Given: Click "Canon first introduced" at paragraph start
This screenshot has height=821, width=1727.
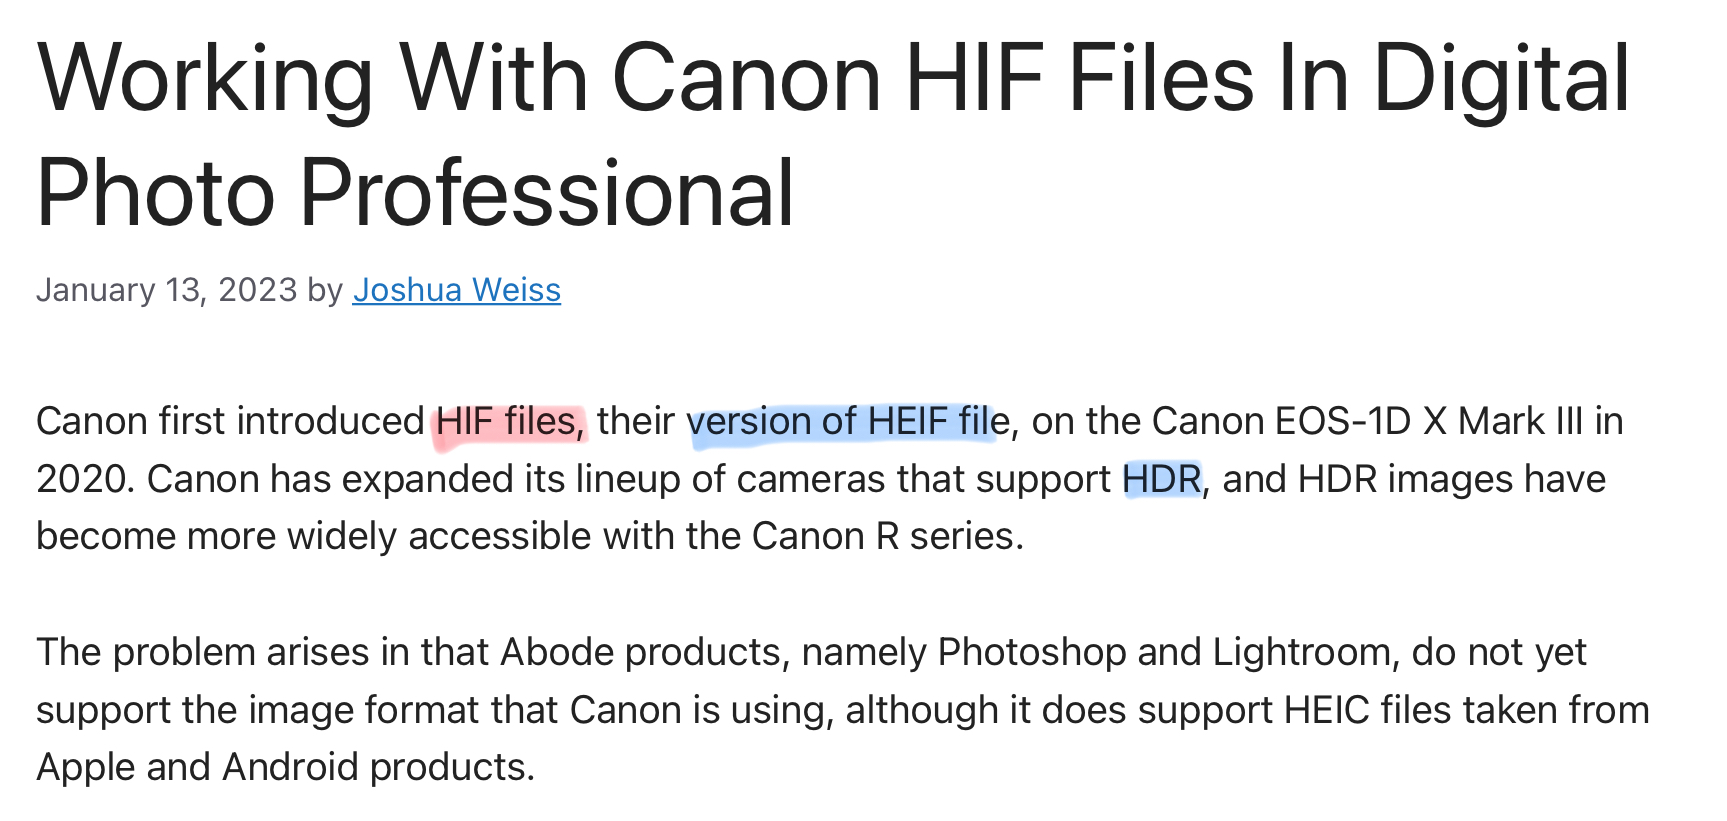Looking at the screenshot, I should click(x=231, y=422).
